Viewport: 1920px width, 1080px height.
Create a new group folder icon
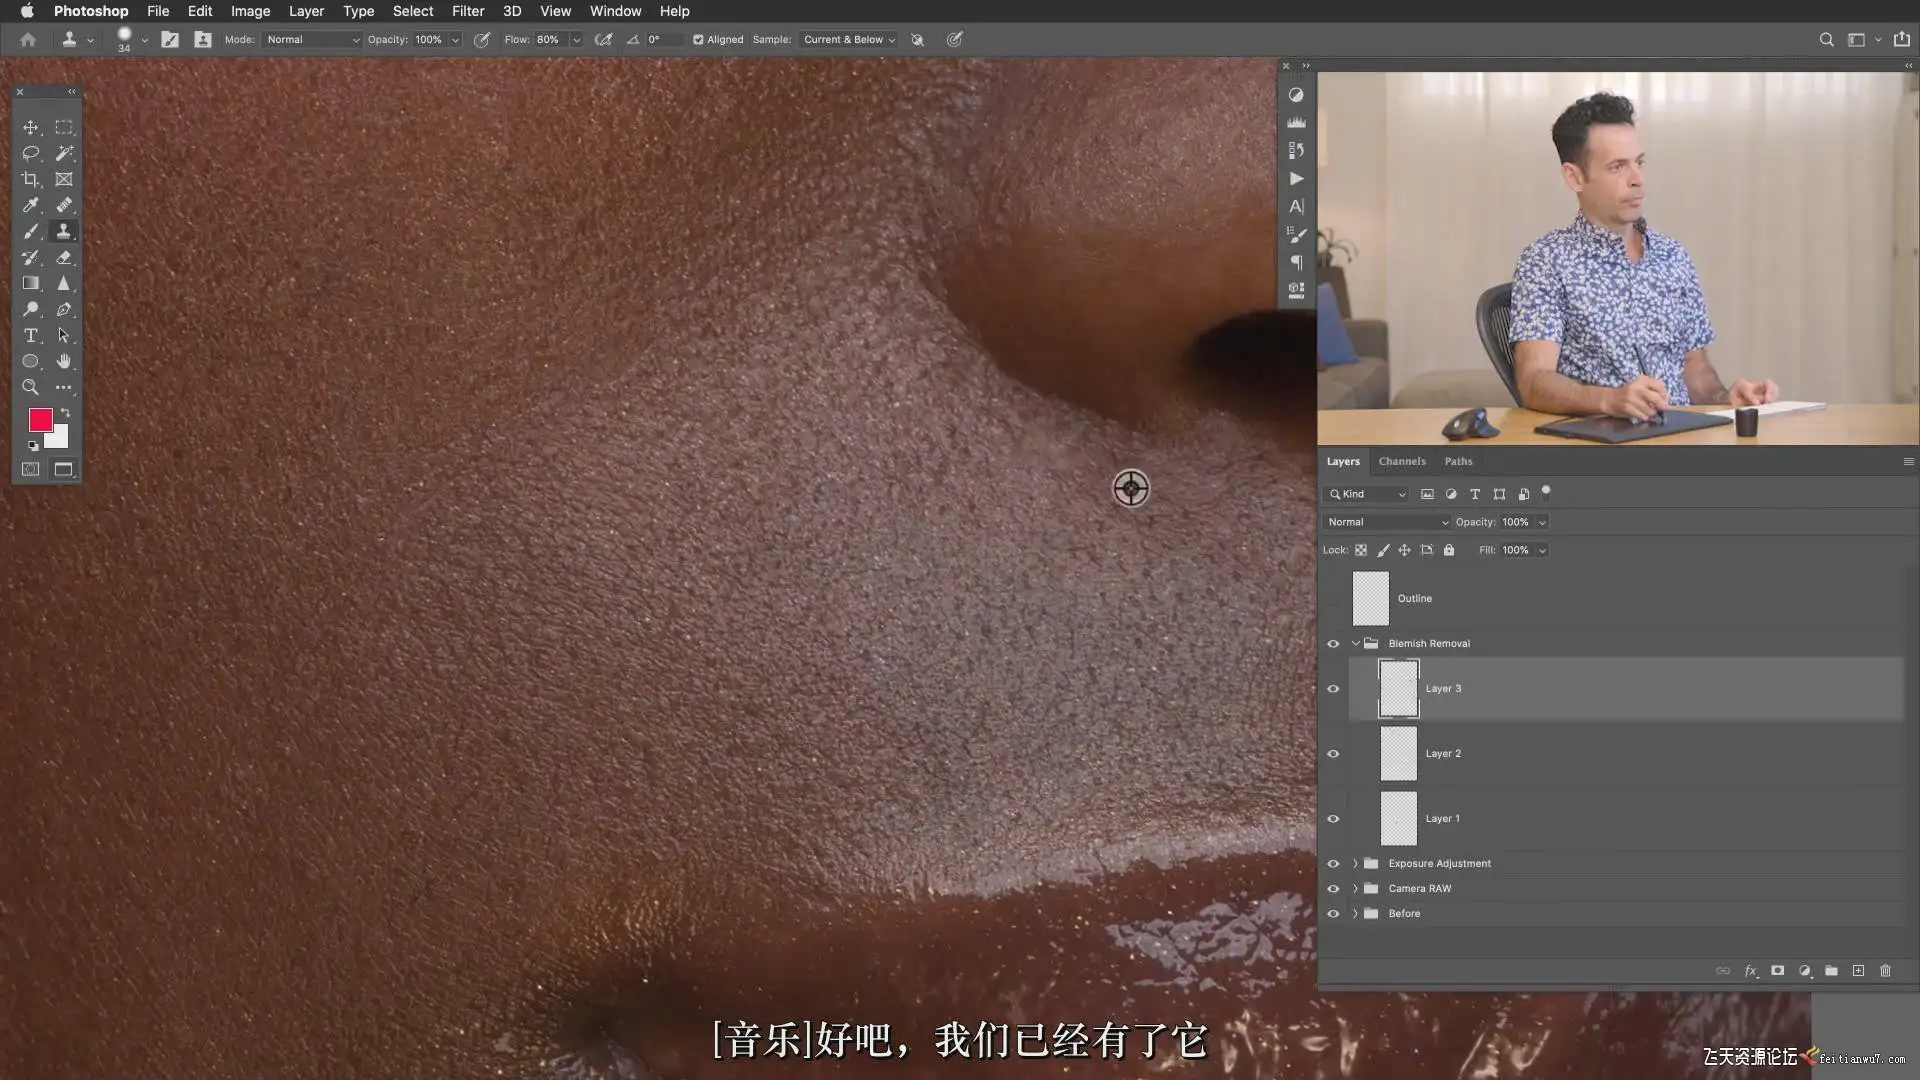(1831, 971)
